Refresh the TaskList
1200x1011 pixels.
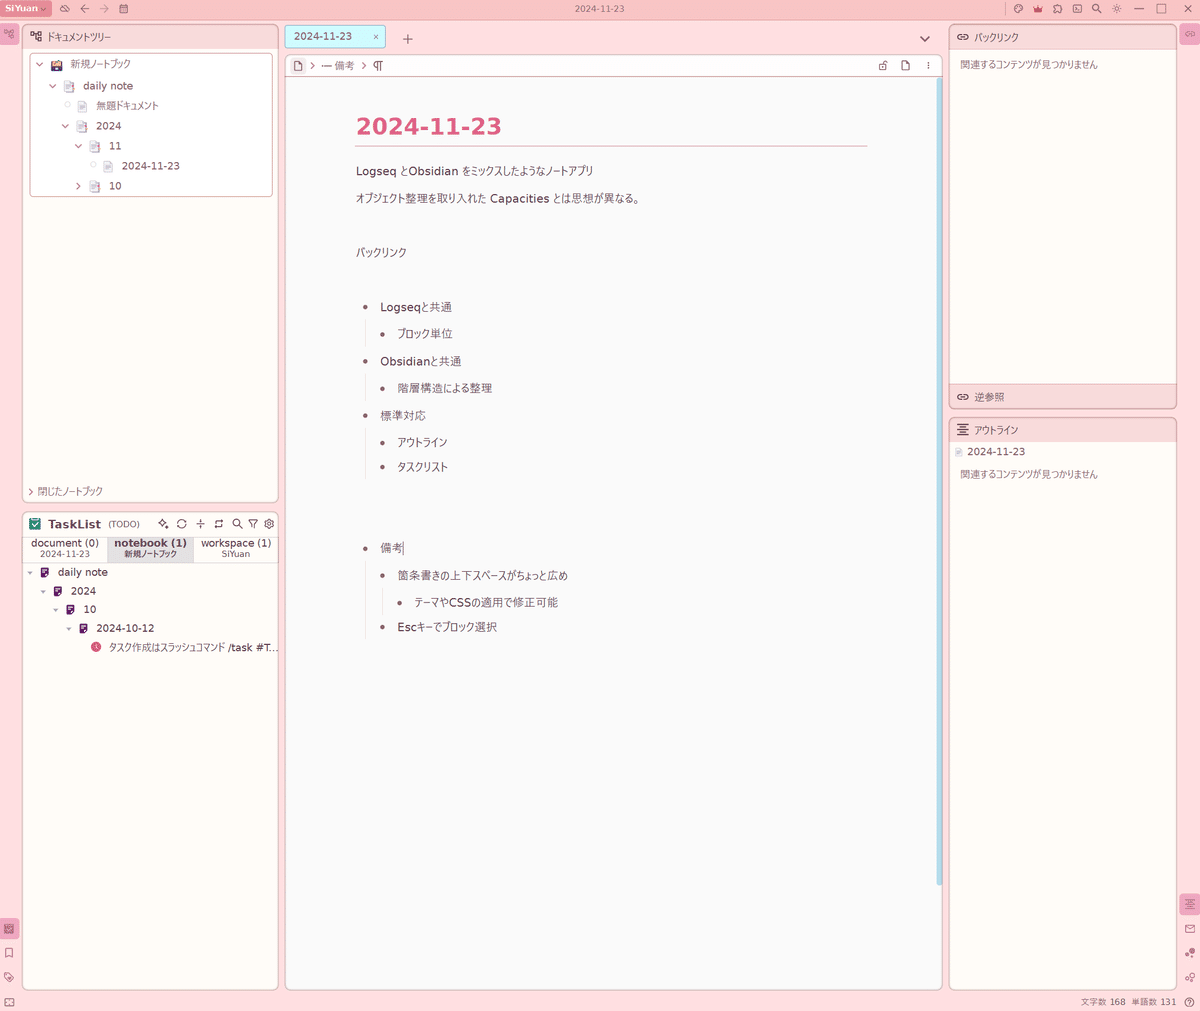182,524
